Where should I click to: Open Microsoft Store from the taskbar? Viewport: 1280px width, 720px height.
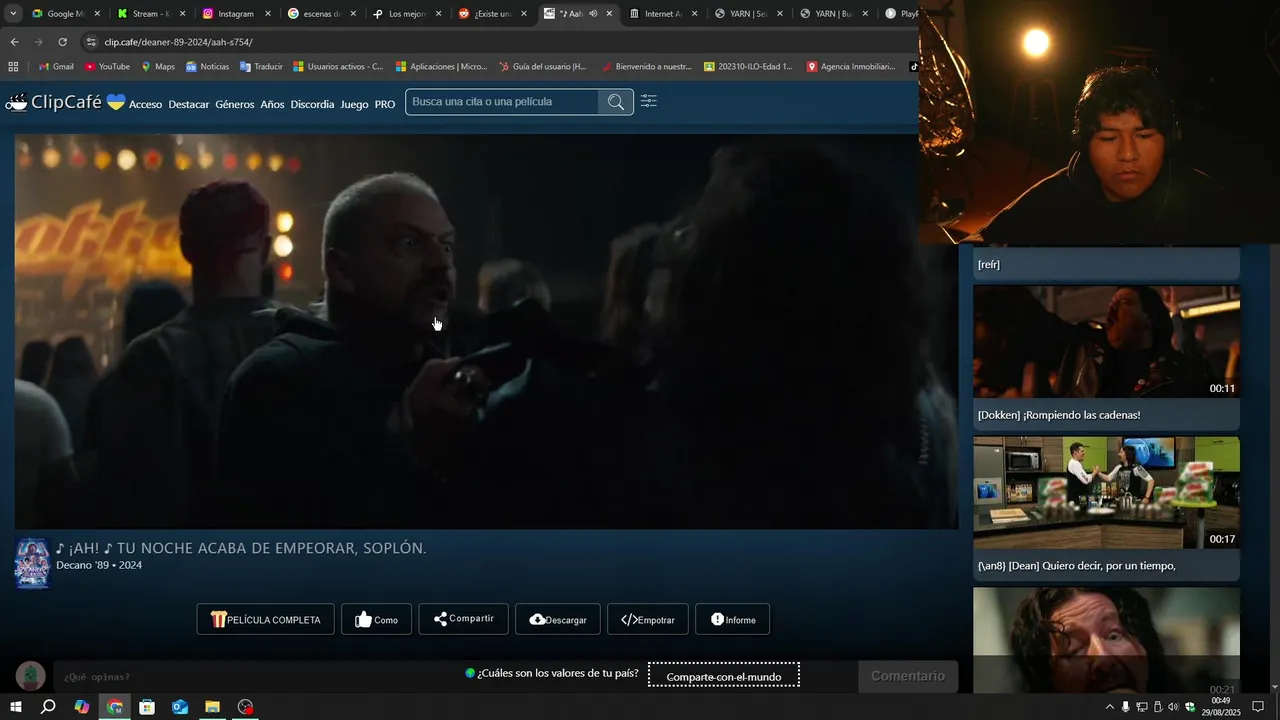147,707
